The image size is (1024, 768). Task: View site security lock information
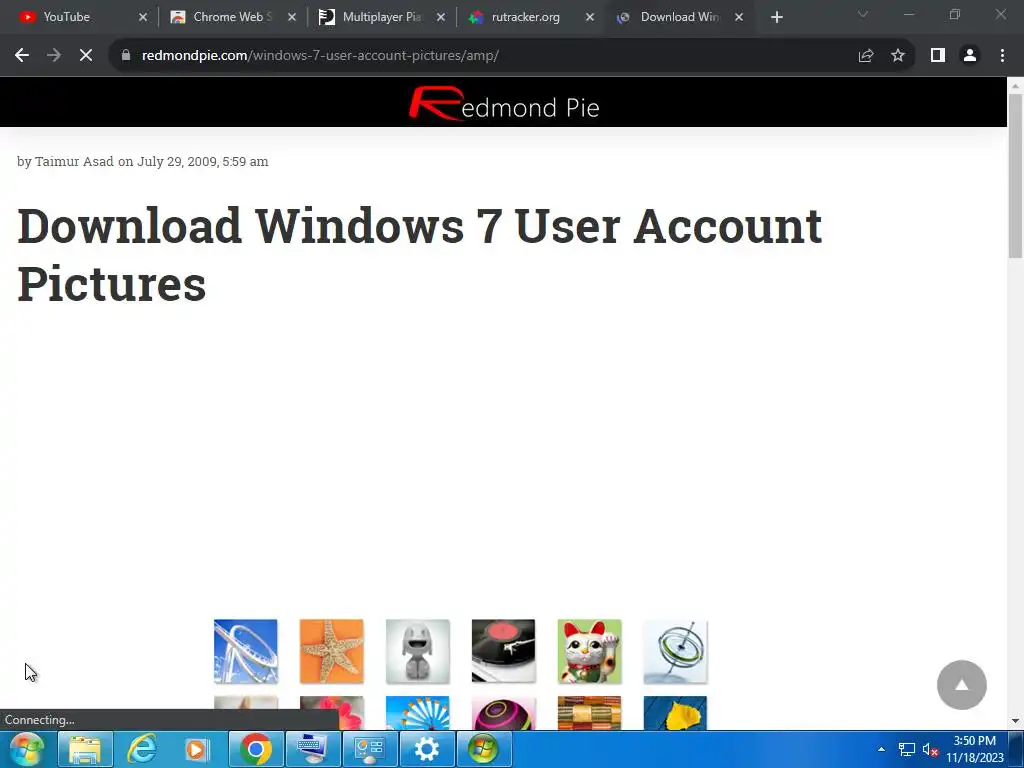(x=126, y=56)
